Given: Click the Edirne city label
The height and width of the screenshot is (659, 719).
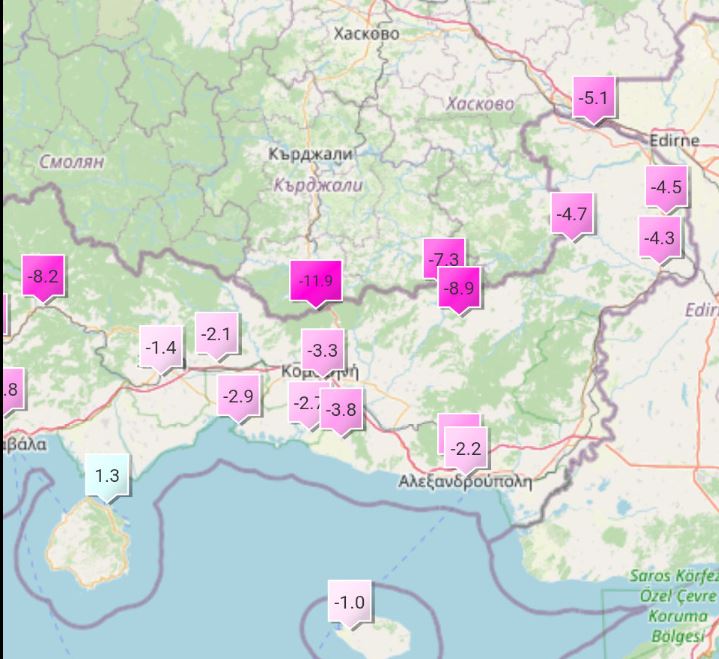Looking at the screenshot, I should (674, 140).
